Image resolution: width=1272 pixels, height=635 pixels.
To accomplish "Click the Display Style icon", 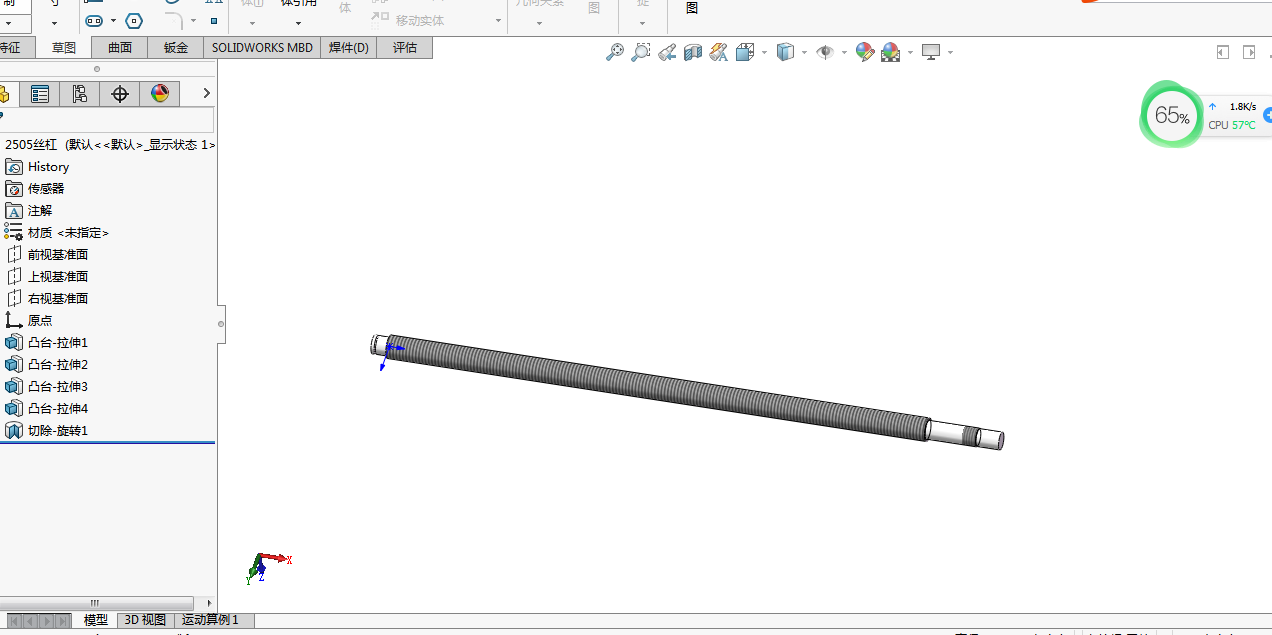I will [786, 52].
